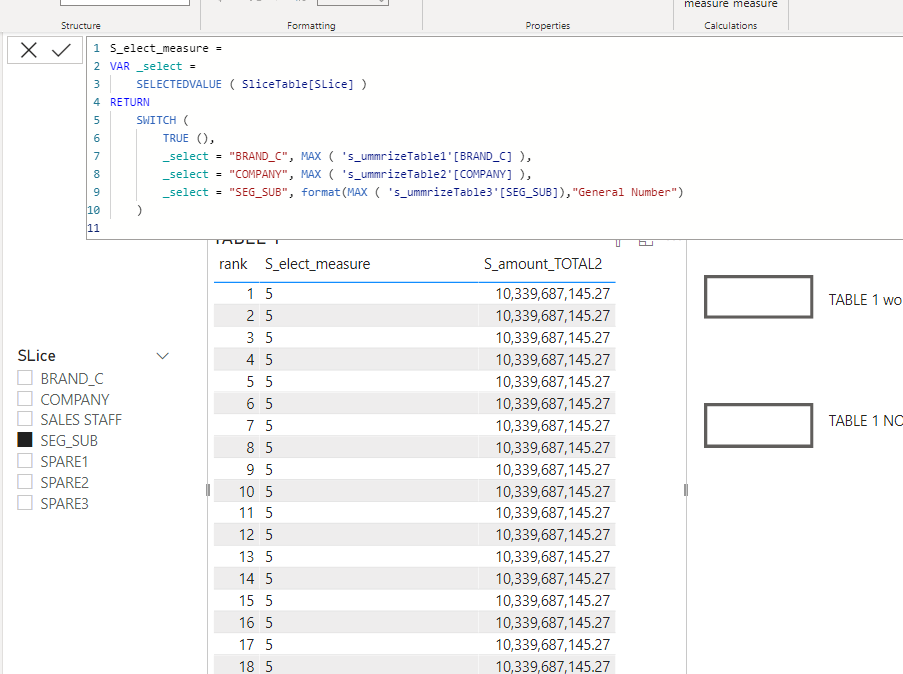Click the S_elect_measure name in formula line 1
This screenshot has width=903, height=674.
pyautogui.click(x=159, y=48)
